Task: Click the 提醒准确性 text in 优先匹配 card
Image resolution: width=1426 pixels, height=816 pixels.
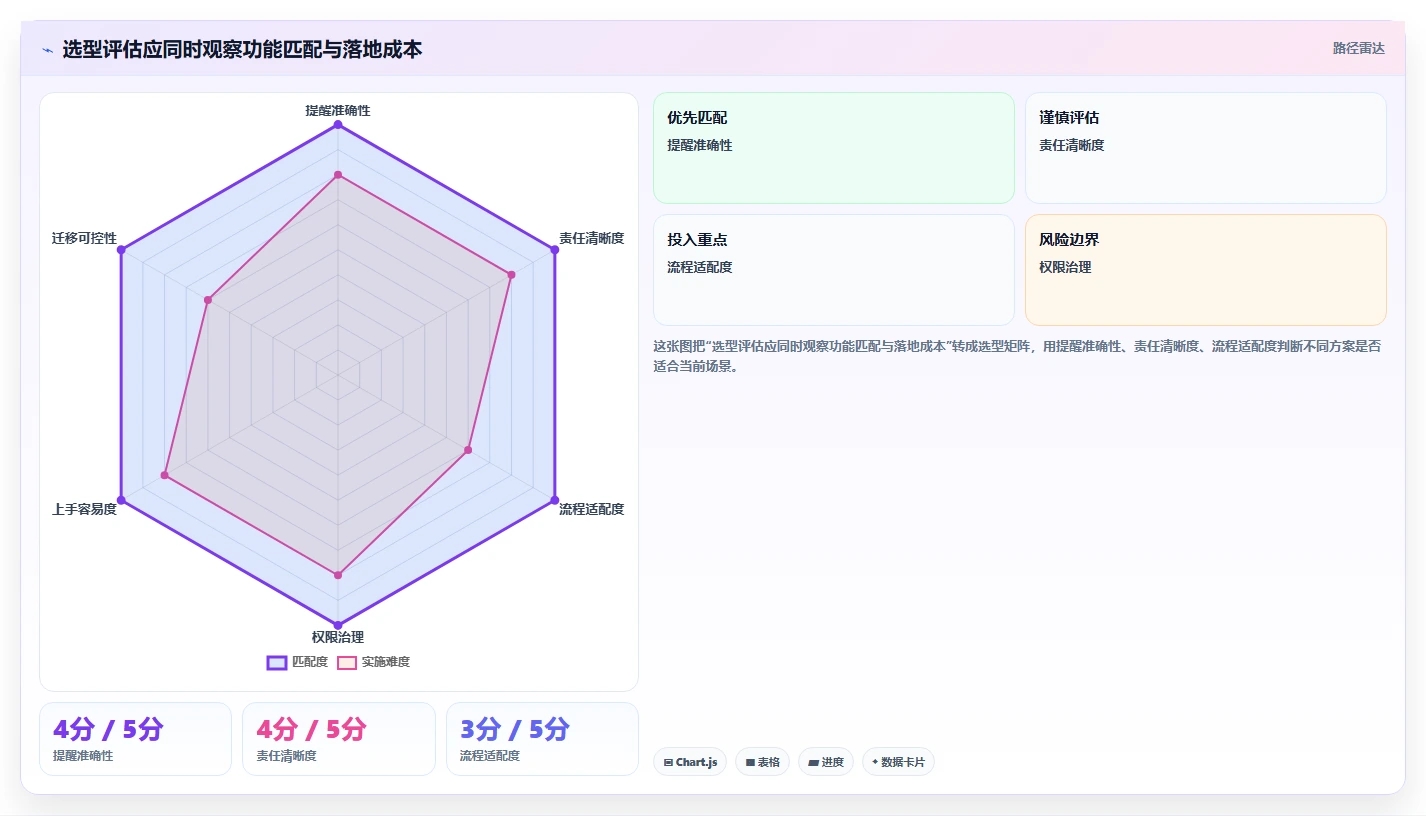Action: pos(700,145)
